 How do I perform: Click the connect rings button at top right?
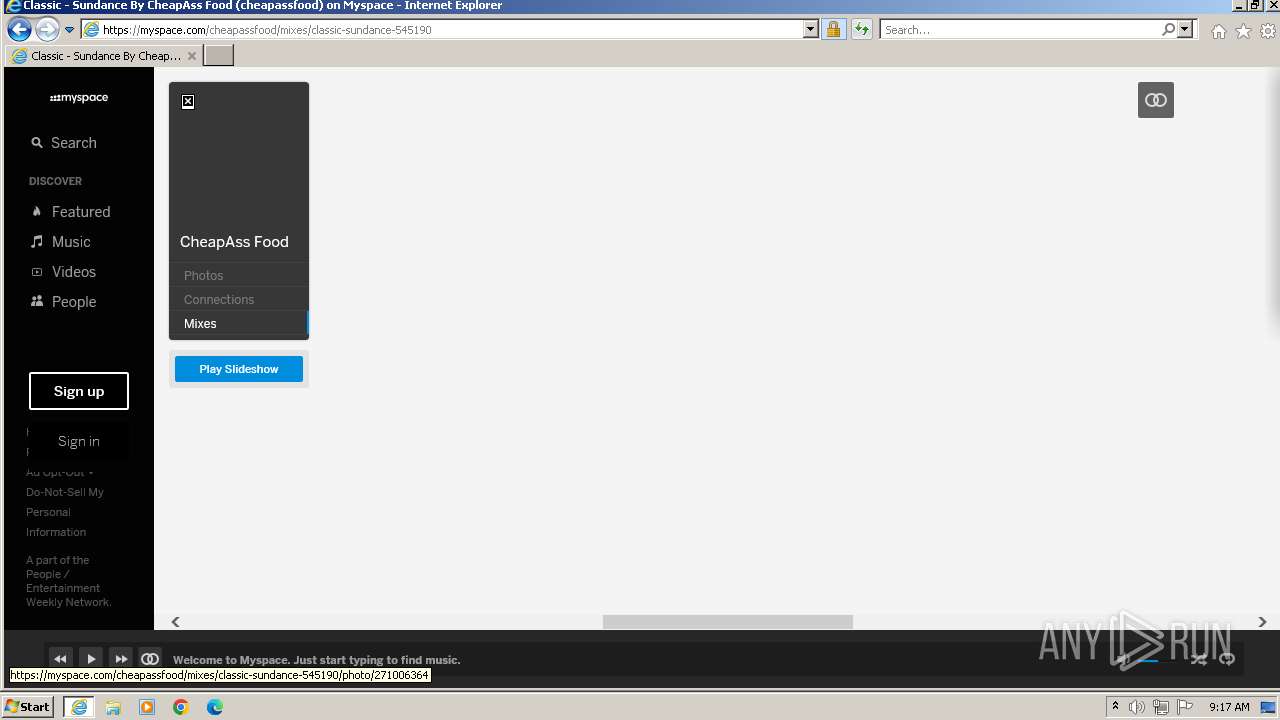point(1156,100)
